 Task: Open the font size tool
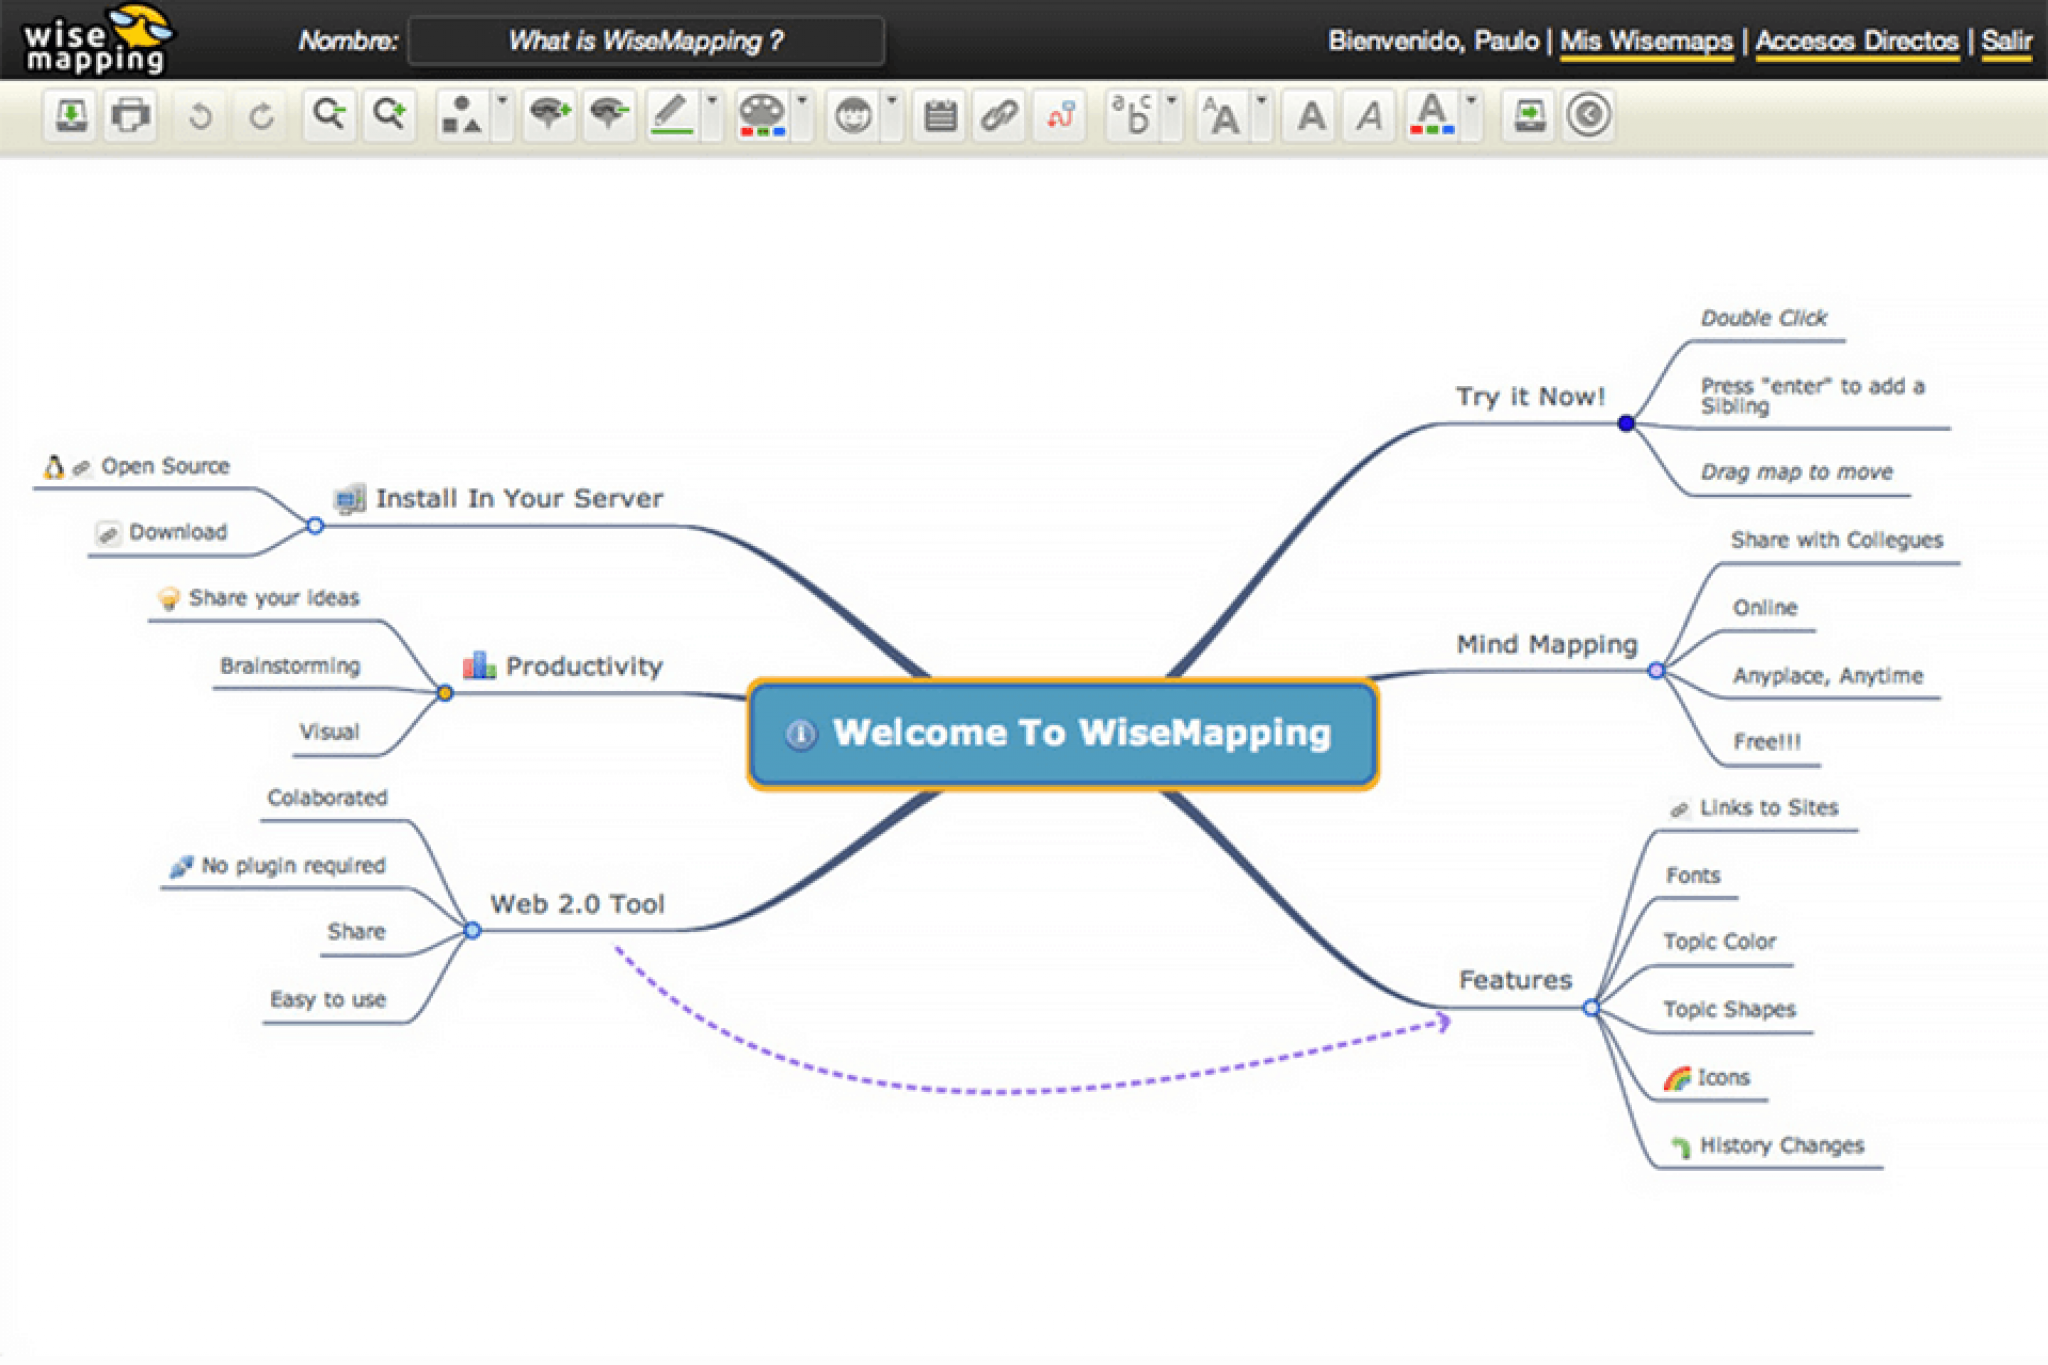point(1222,115)
